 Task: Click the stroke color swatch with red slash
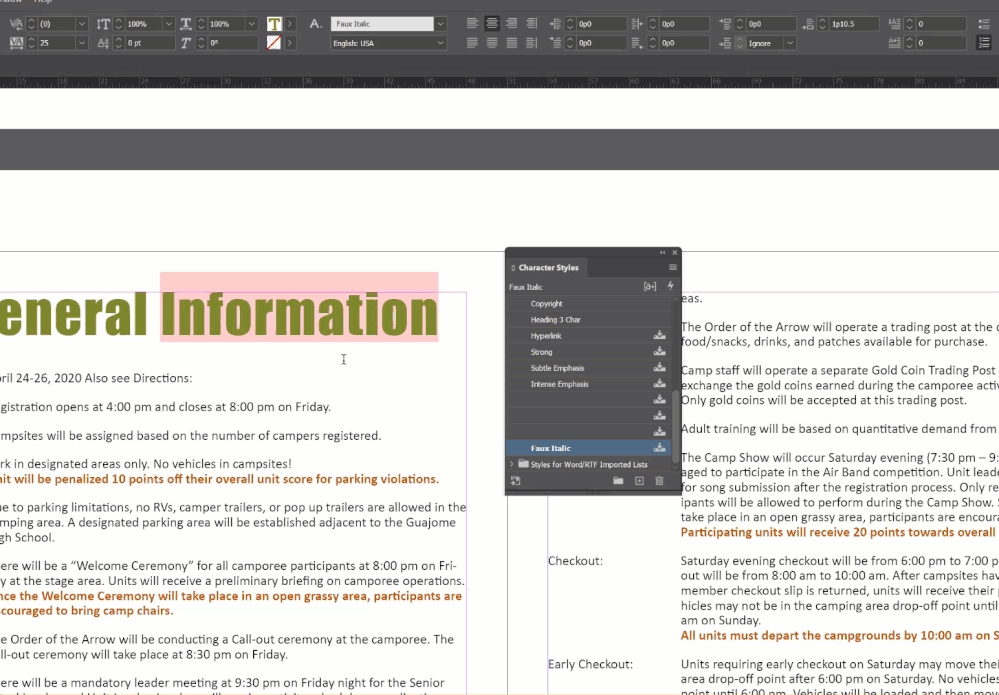click(274, 43)
